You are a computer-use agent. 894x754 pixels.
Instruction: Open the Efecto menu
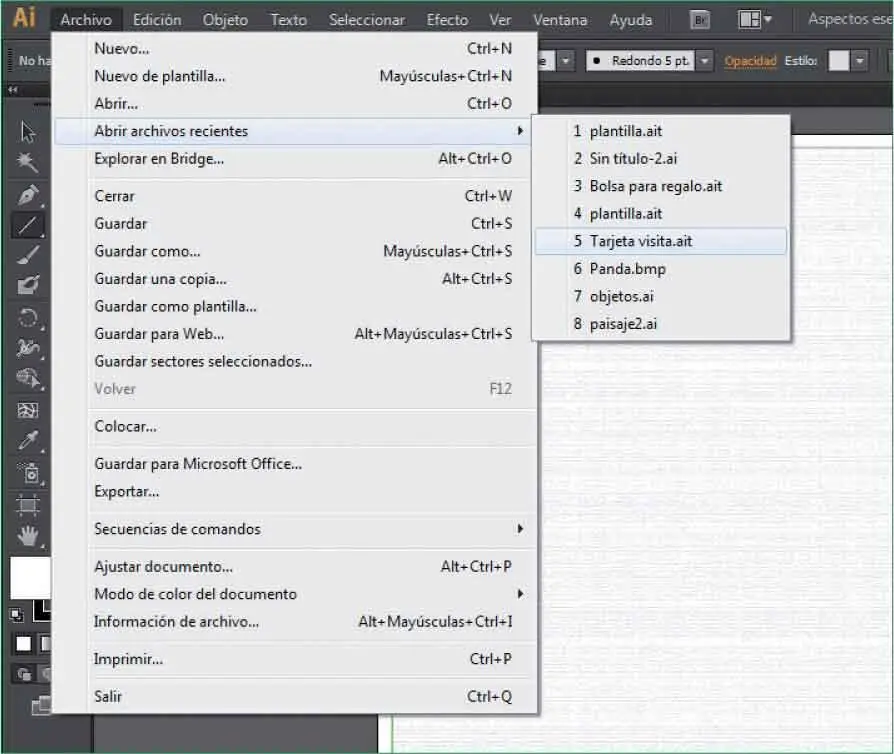pyautogui.click(x=447, y=20)
